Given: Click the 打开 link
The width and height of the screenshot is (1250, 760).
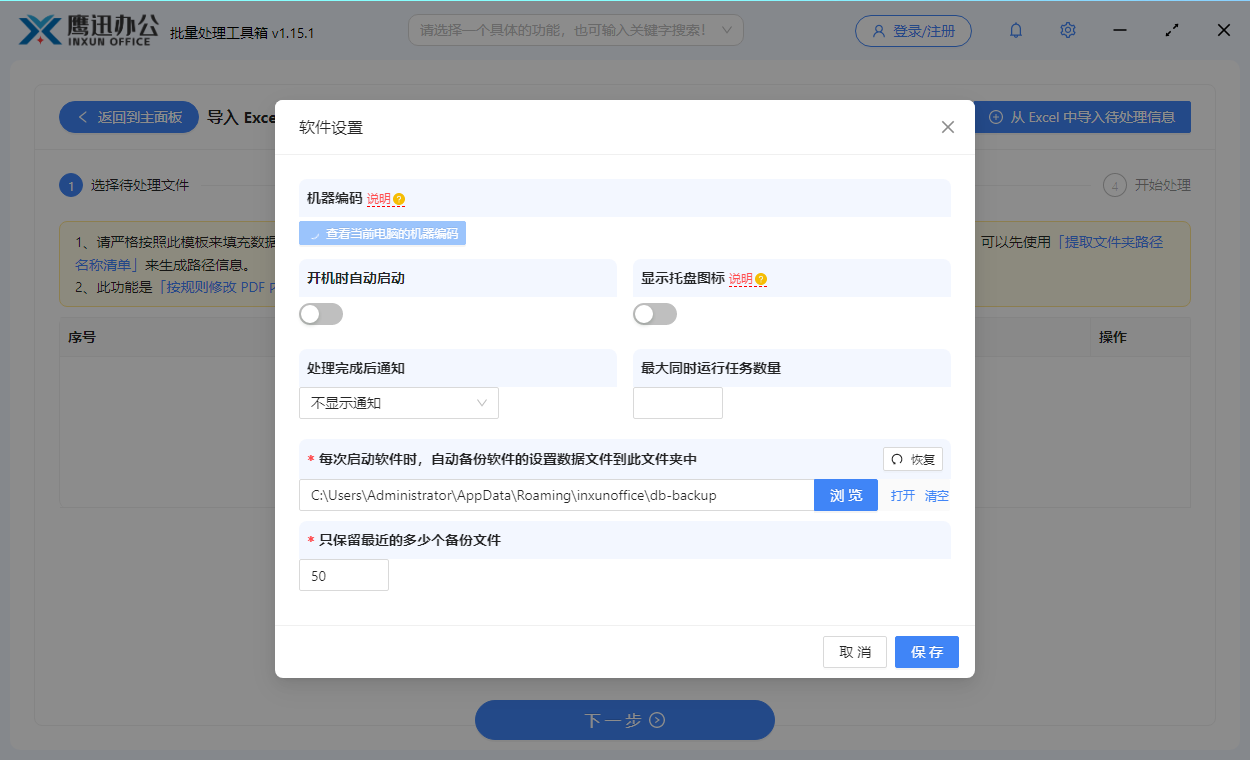Looking at the screenshot, I should (903, 495).
